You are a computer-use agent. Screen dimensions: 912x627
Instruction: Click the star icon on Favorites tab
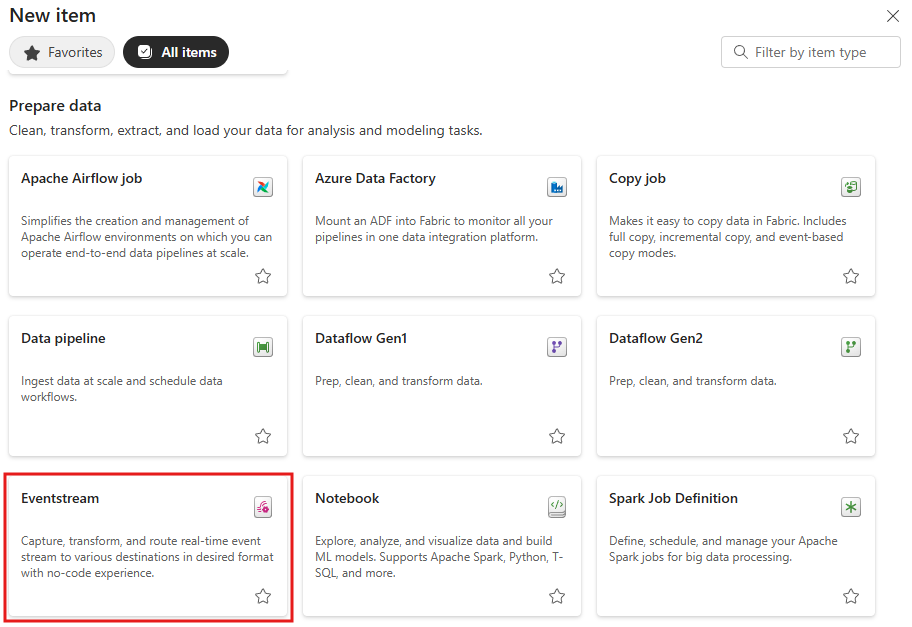coord(32,53)
